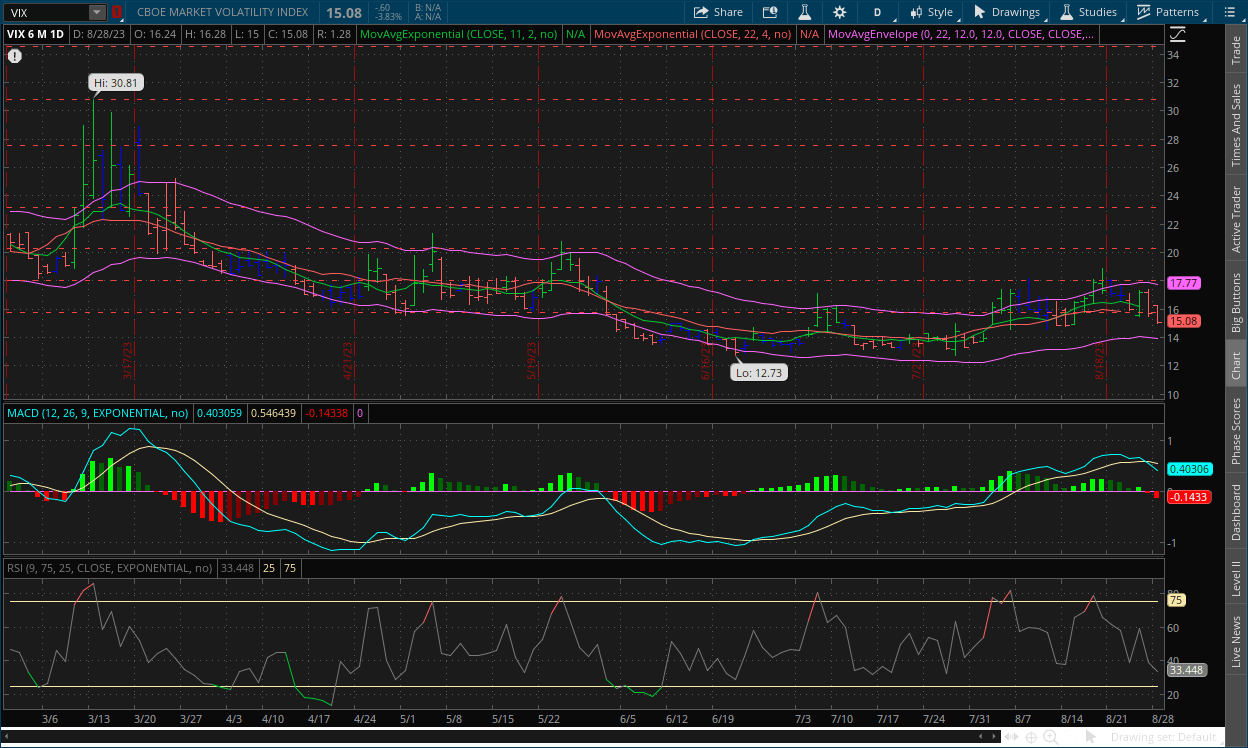
Task: Click the -0.1433 MACD histogram tag
Action: click(x=1188, y=497)
